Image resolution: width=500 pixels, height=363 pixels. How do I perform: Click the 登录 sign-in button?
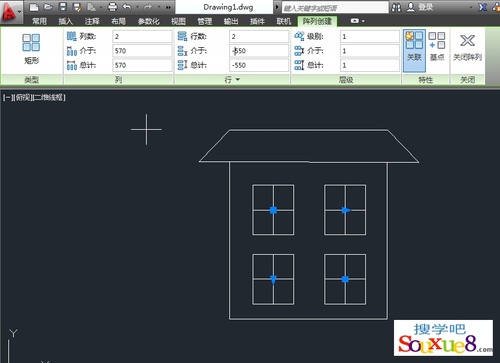pyautogui.click(x=420, y=7)
